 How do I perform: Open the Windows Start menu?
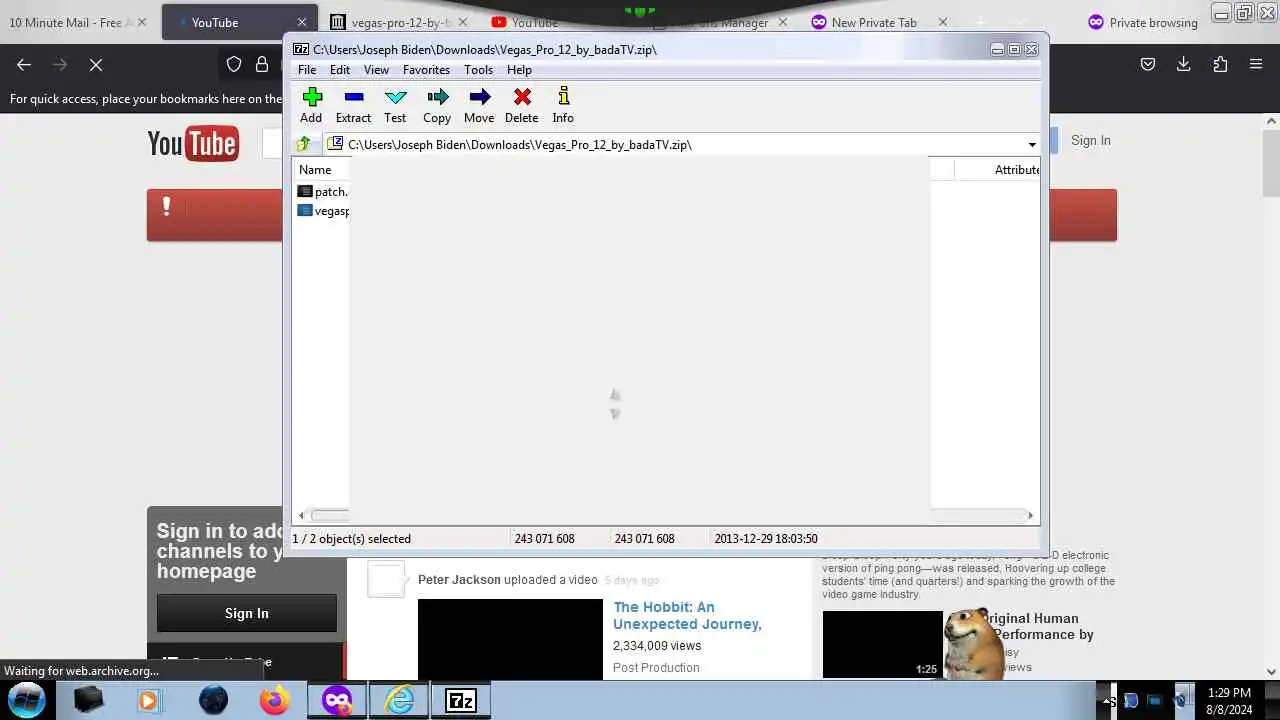(x=26, y=700)
